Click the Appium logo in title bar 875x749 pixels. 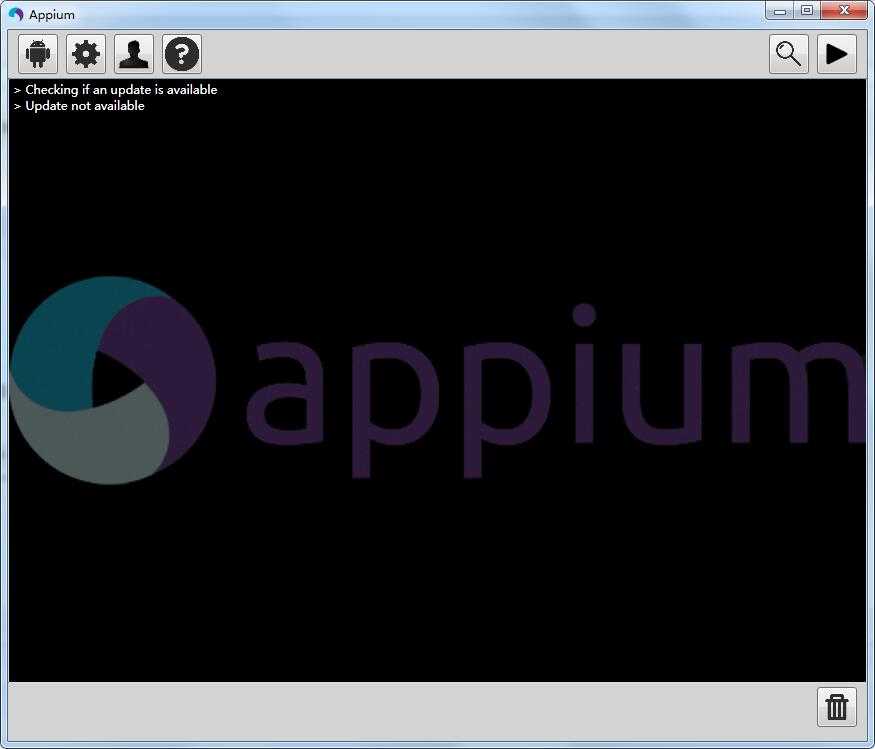(x=16, y=14)
